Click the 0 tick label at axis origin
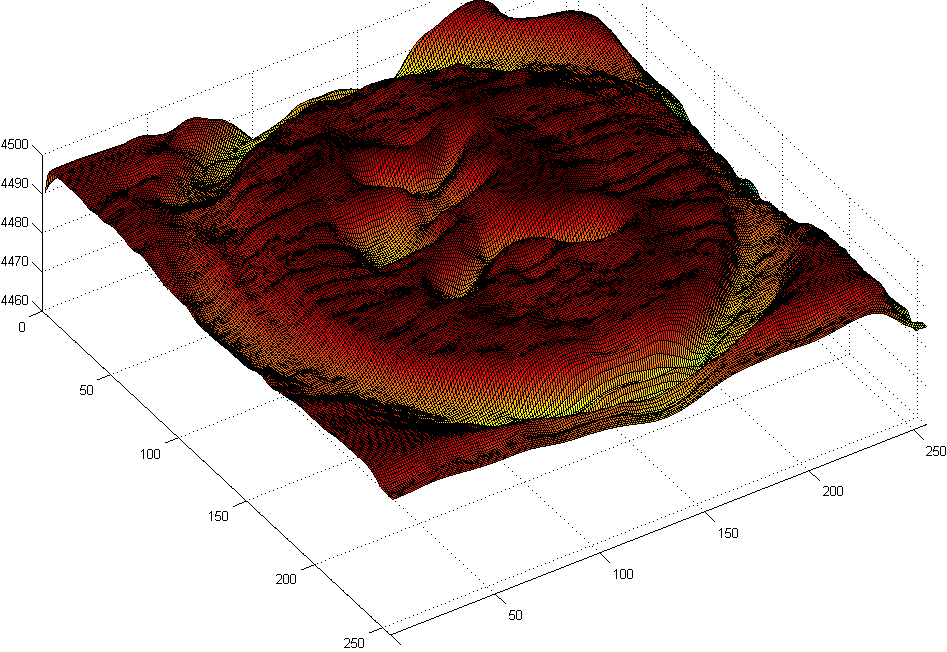 24,325
